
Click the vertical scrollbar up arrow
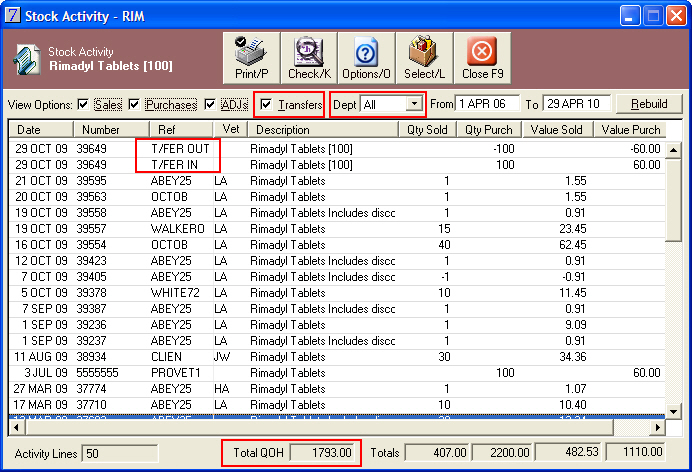pyautogui.click(x=673, y=150)
